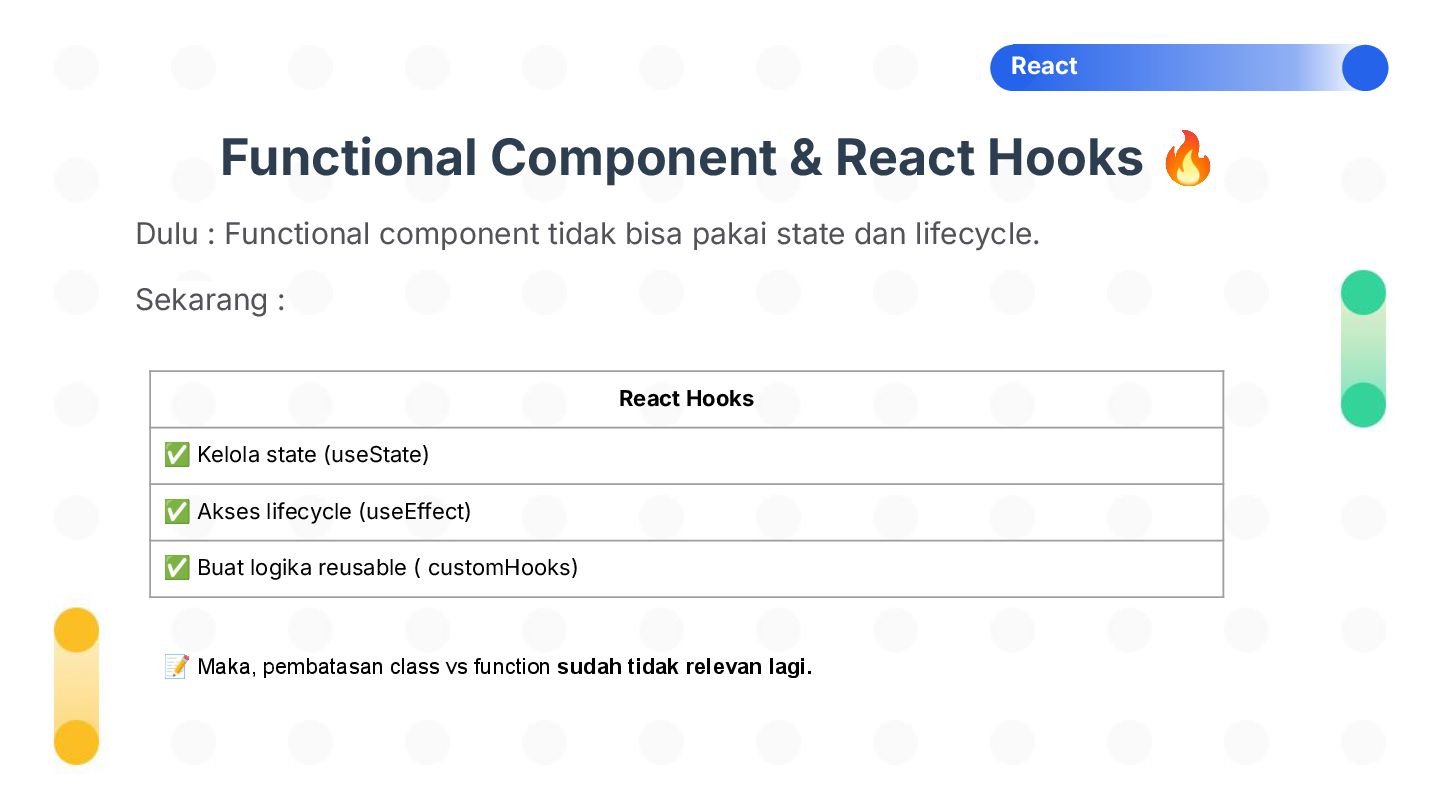Screen dimensions: 1440x810
Task: Click the lower yellow circle decoration
Action: point(76,742)
